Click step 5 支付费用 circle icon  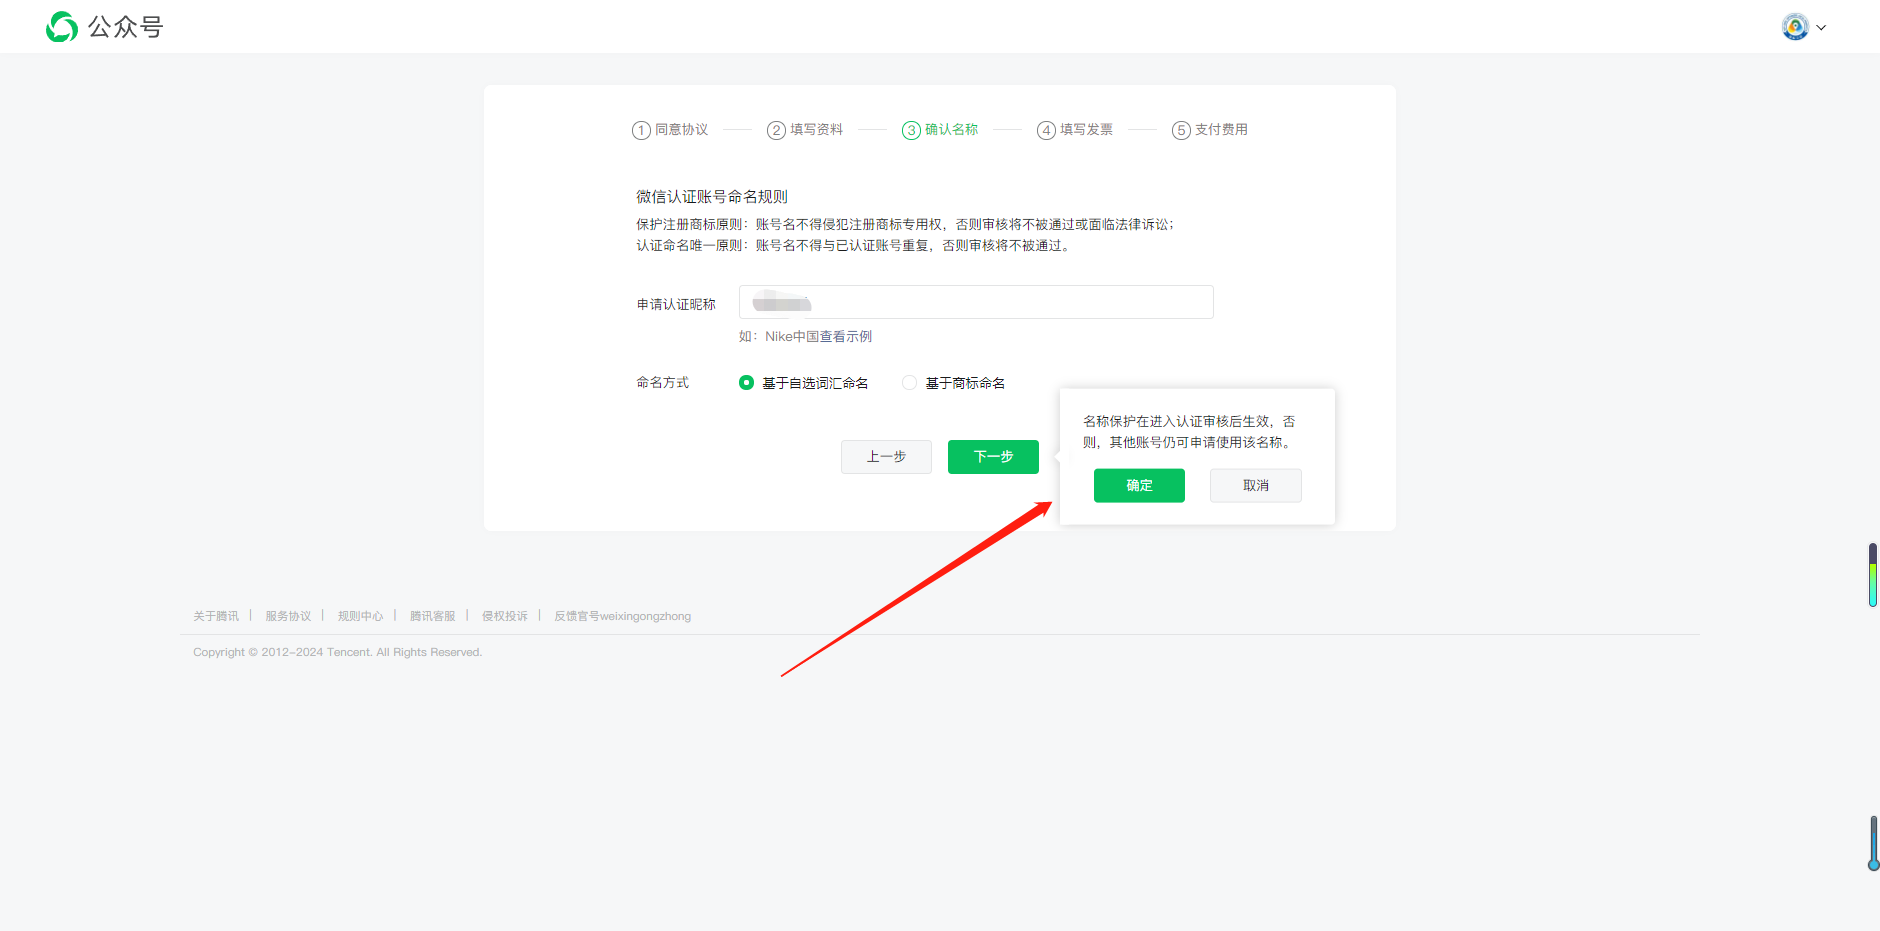pos(1181,131)
